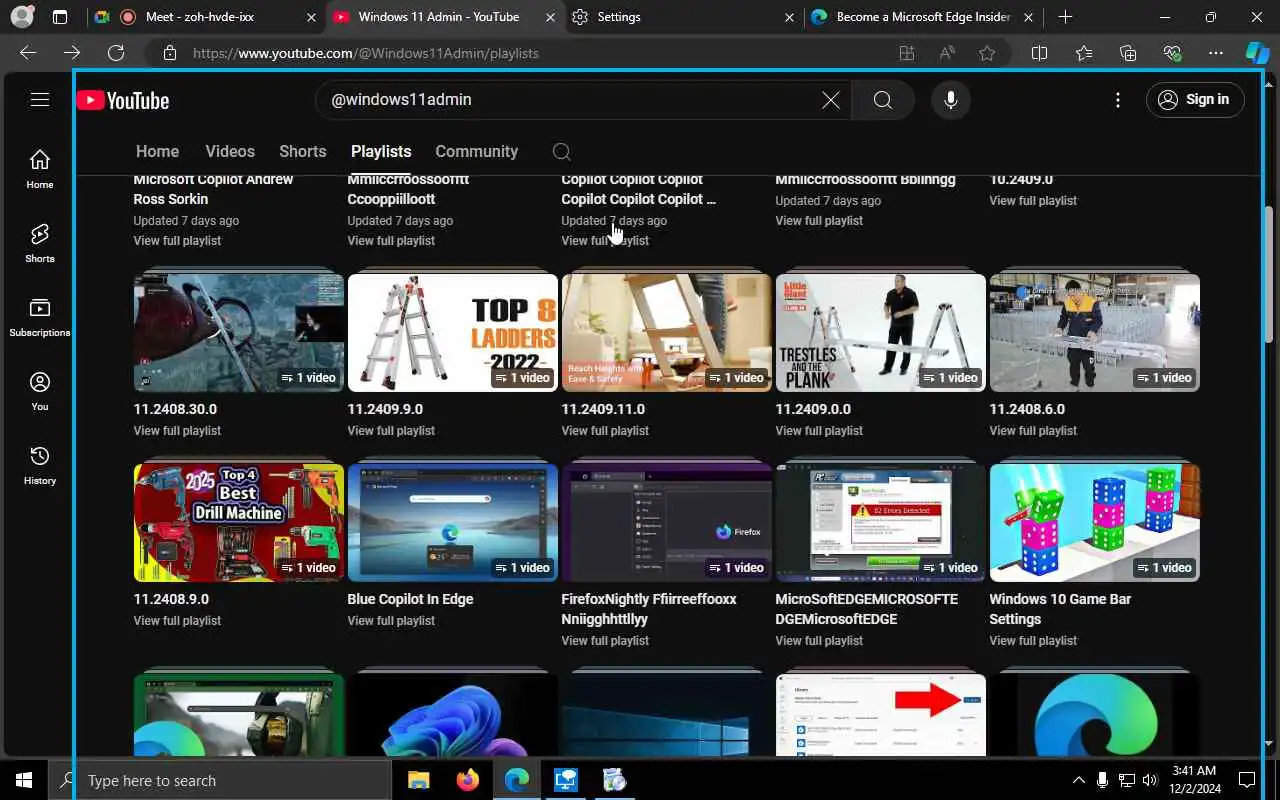This screenshot has height=800, width=1280.
Task: Refresh the page with the reload icon
Action: click(x=116, y=53)
